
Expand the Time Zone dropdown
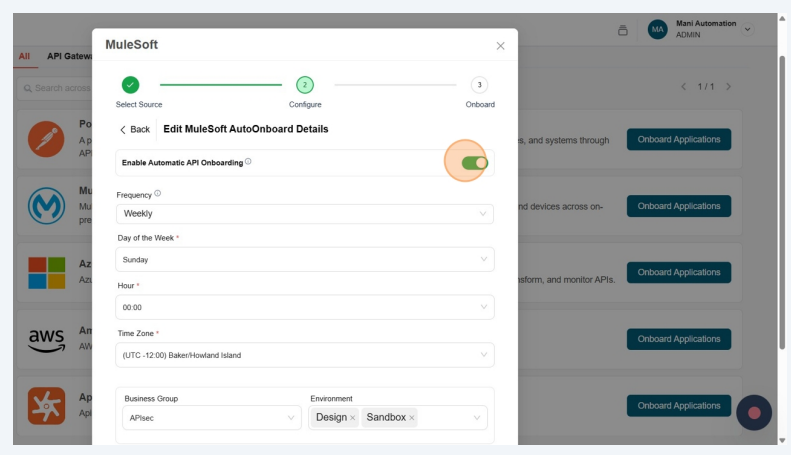tap(304, 354)
